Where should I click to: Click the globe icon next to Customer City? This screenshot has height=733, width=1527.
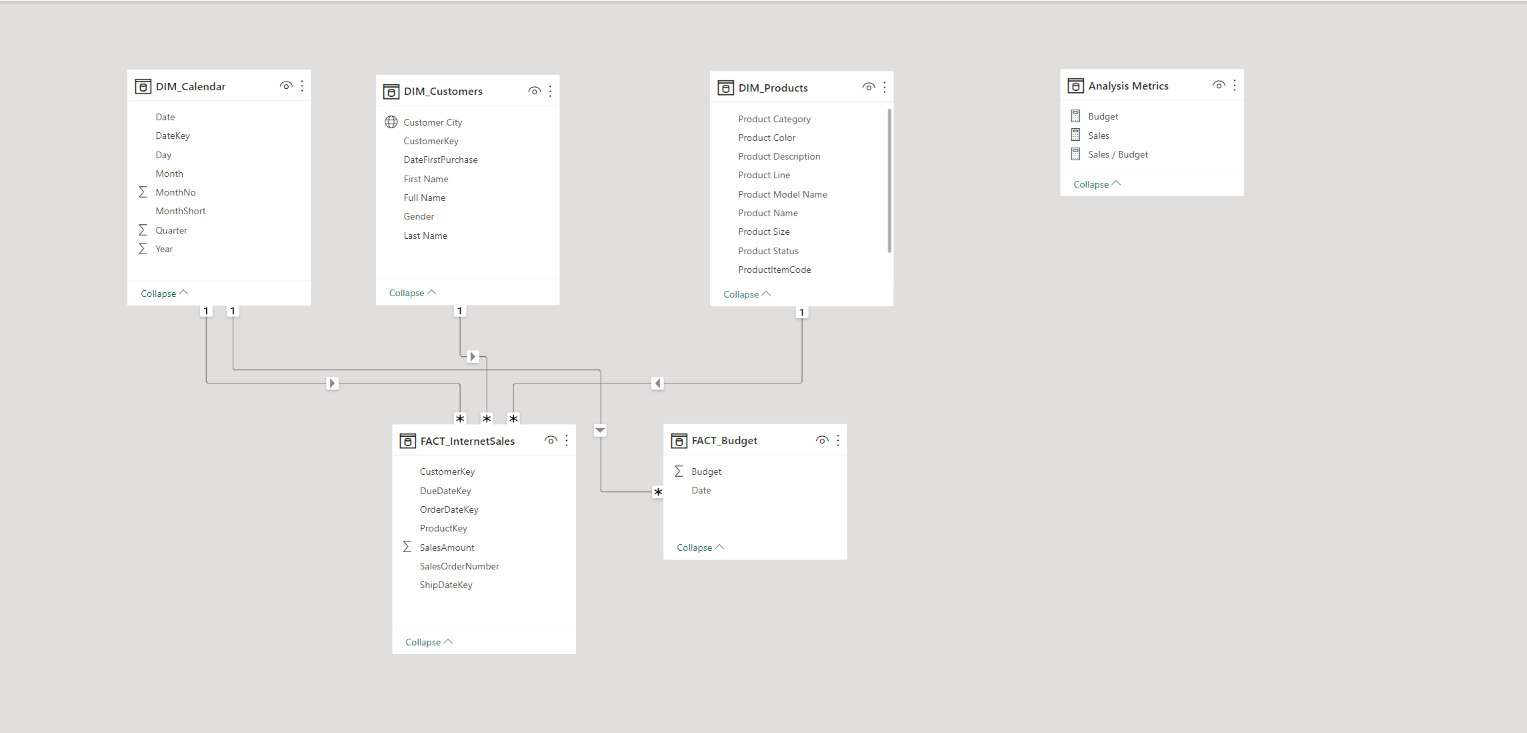pyautogui.click(x=391, y=122)
